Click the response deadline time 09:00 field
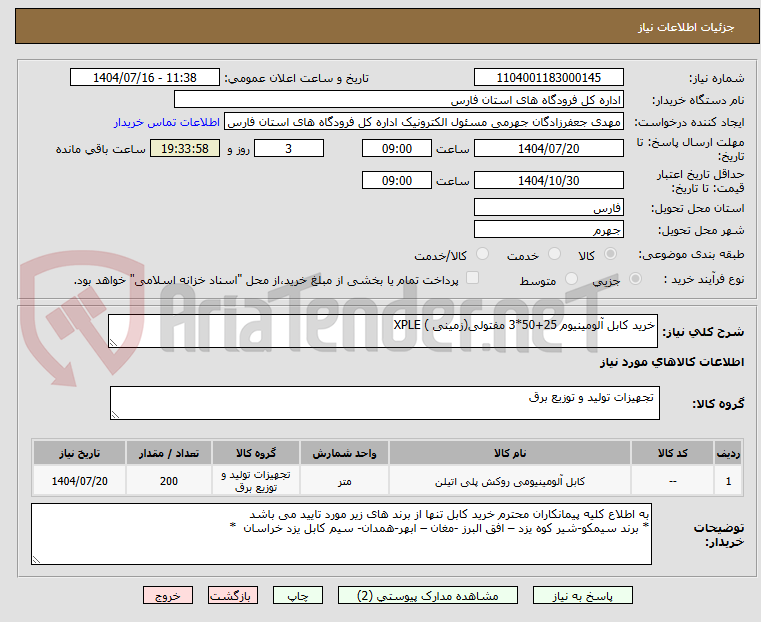 click(x=397, y=148)
